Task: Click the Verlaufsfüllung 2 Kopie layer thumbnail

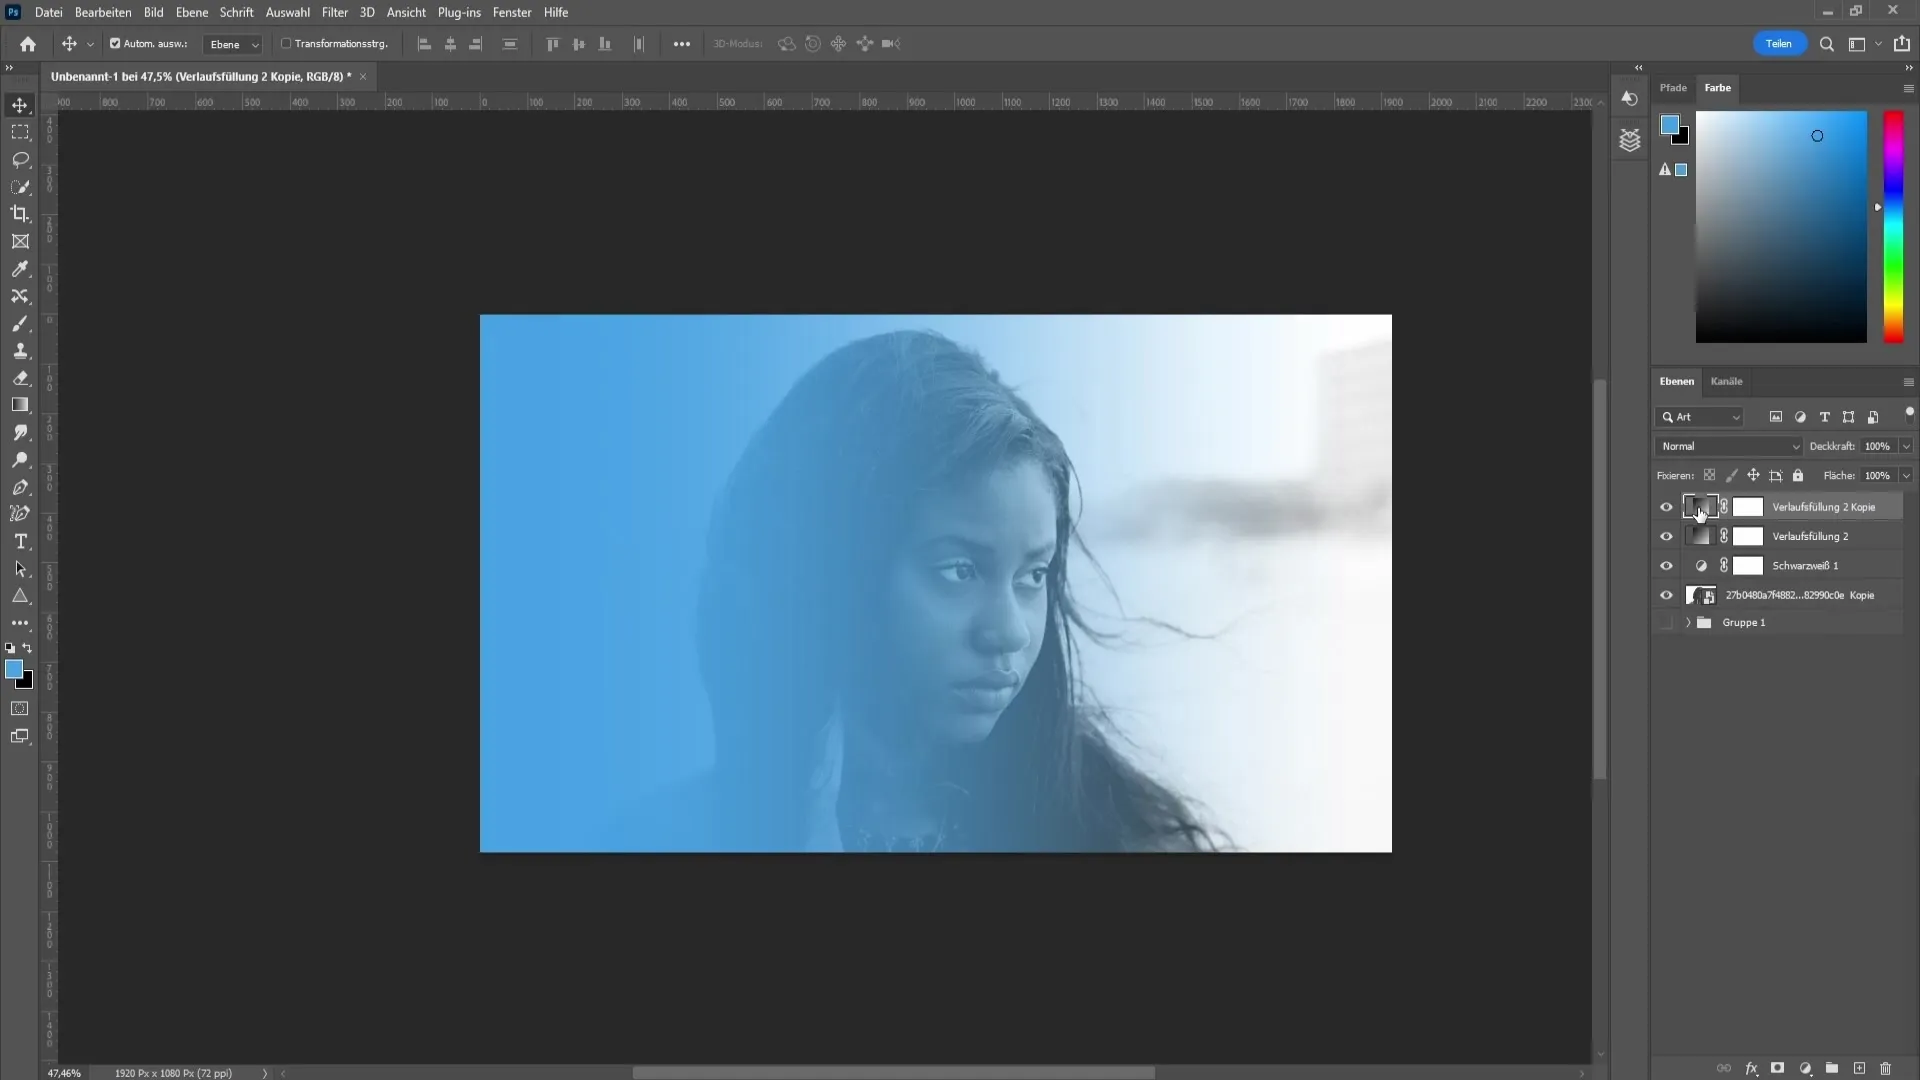Action: tap(1698, 506)
